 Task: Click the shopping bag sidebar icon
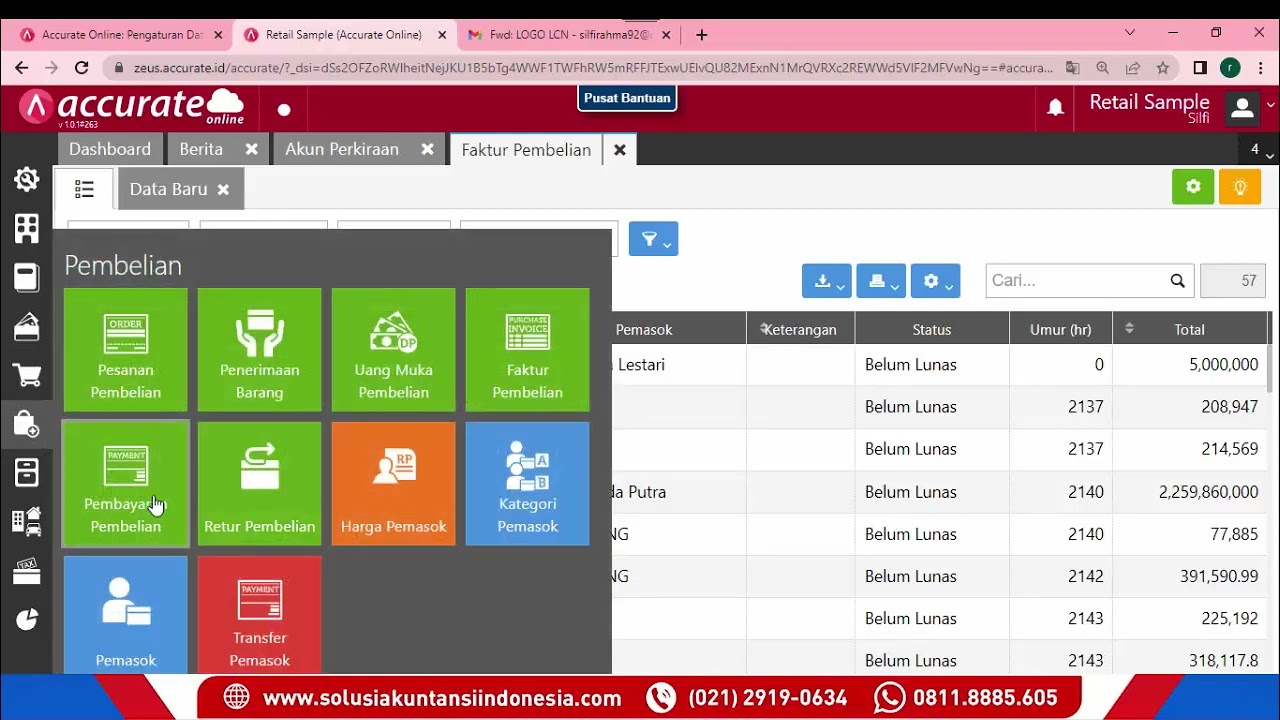27,424
